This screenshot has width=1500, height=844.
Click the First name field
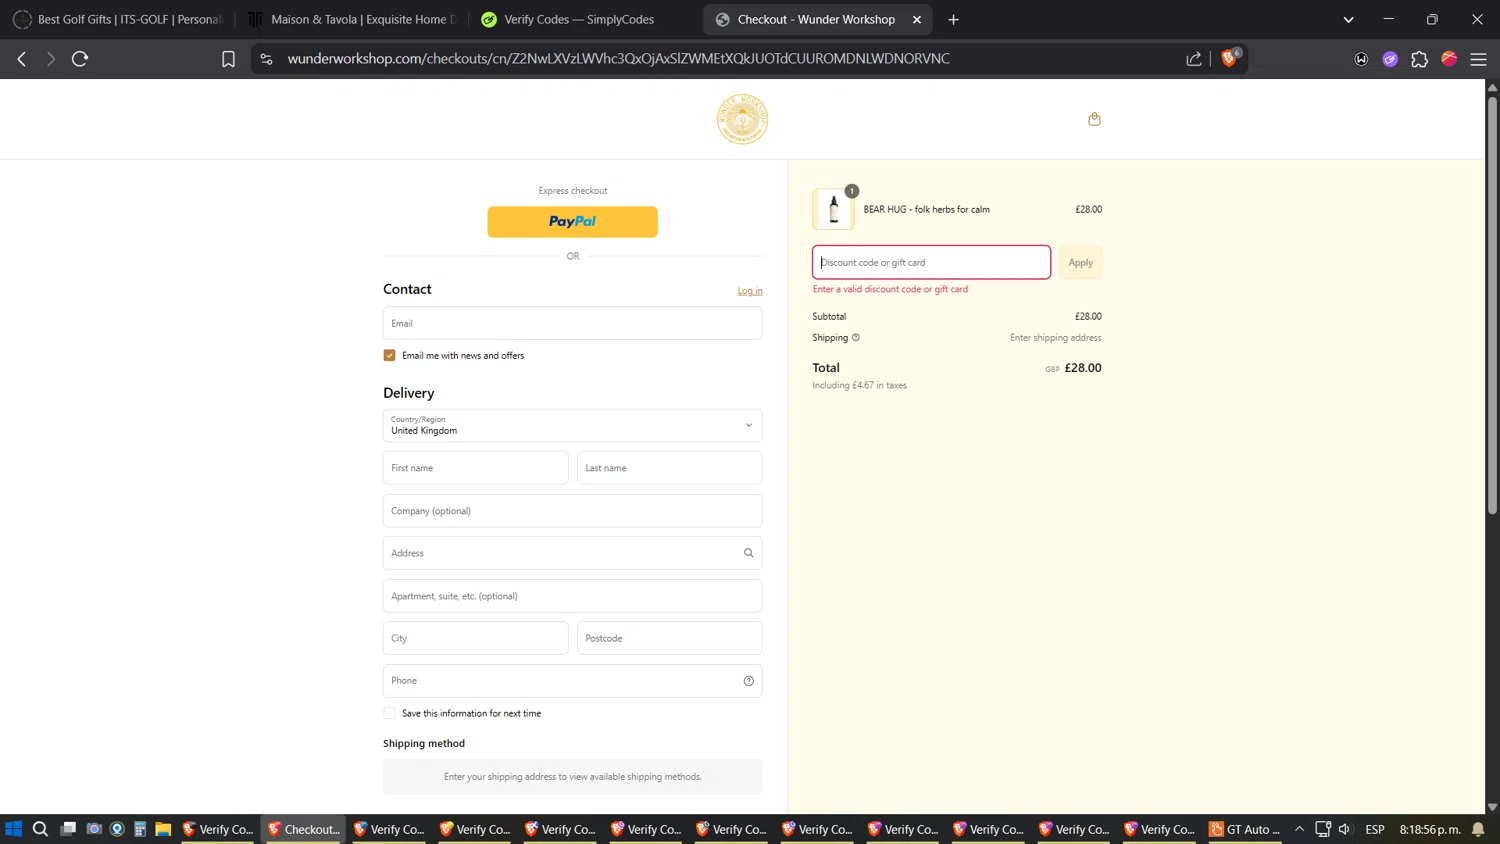point(475,468)
